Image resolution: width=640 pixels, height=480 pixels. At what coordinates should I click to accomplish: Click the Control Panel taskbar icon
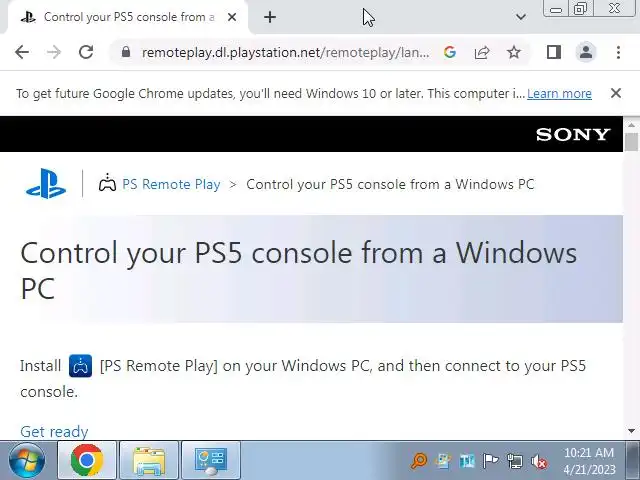(x=211, y=460)
